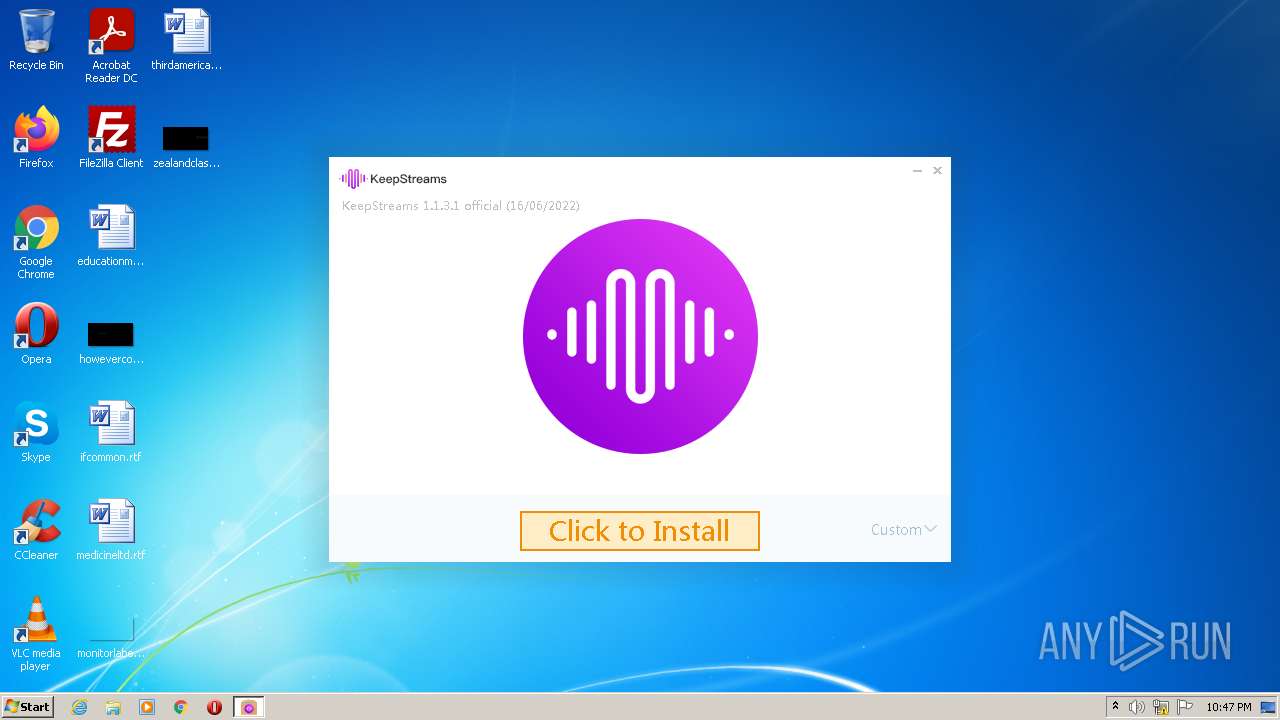The height and width of the screenshot is (720, 1280).
Task: Open Internet Explorer from the taskbar
Action: (x=80, y=707)
